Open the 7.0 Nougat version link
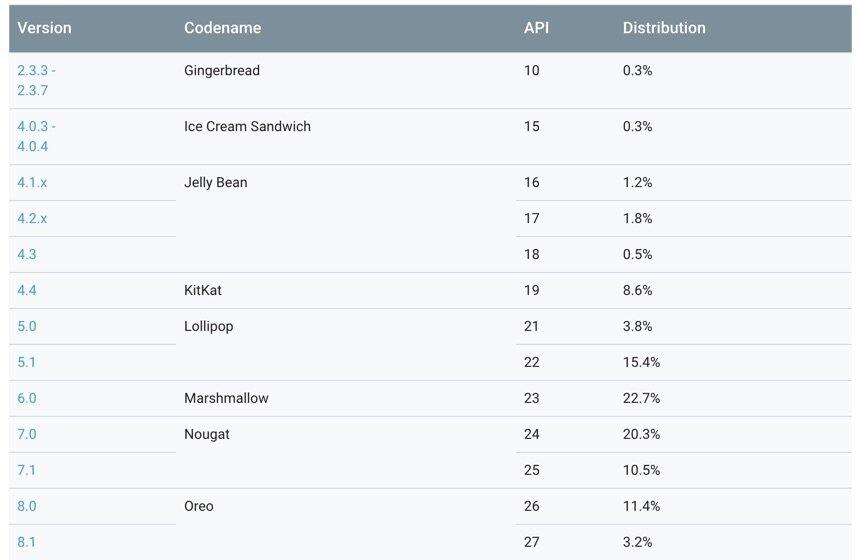860x560 pixels. pos(27,434)
